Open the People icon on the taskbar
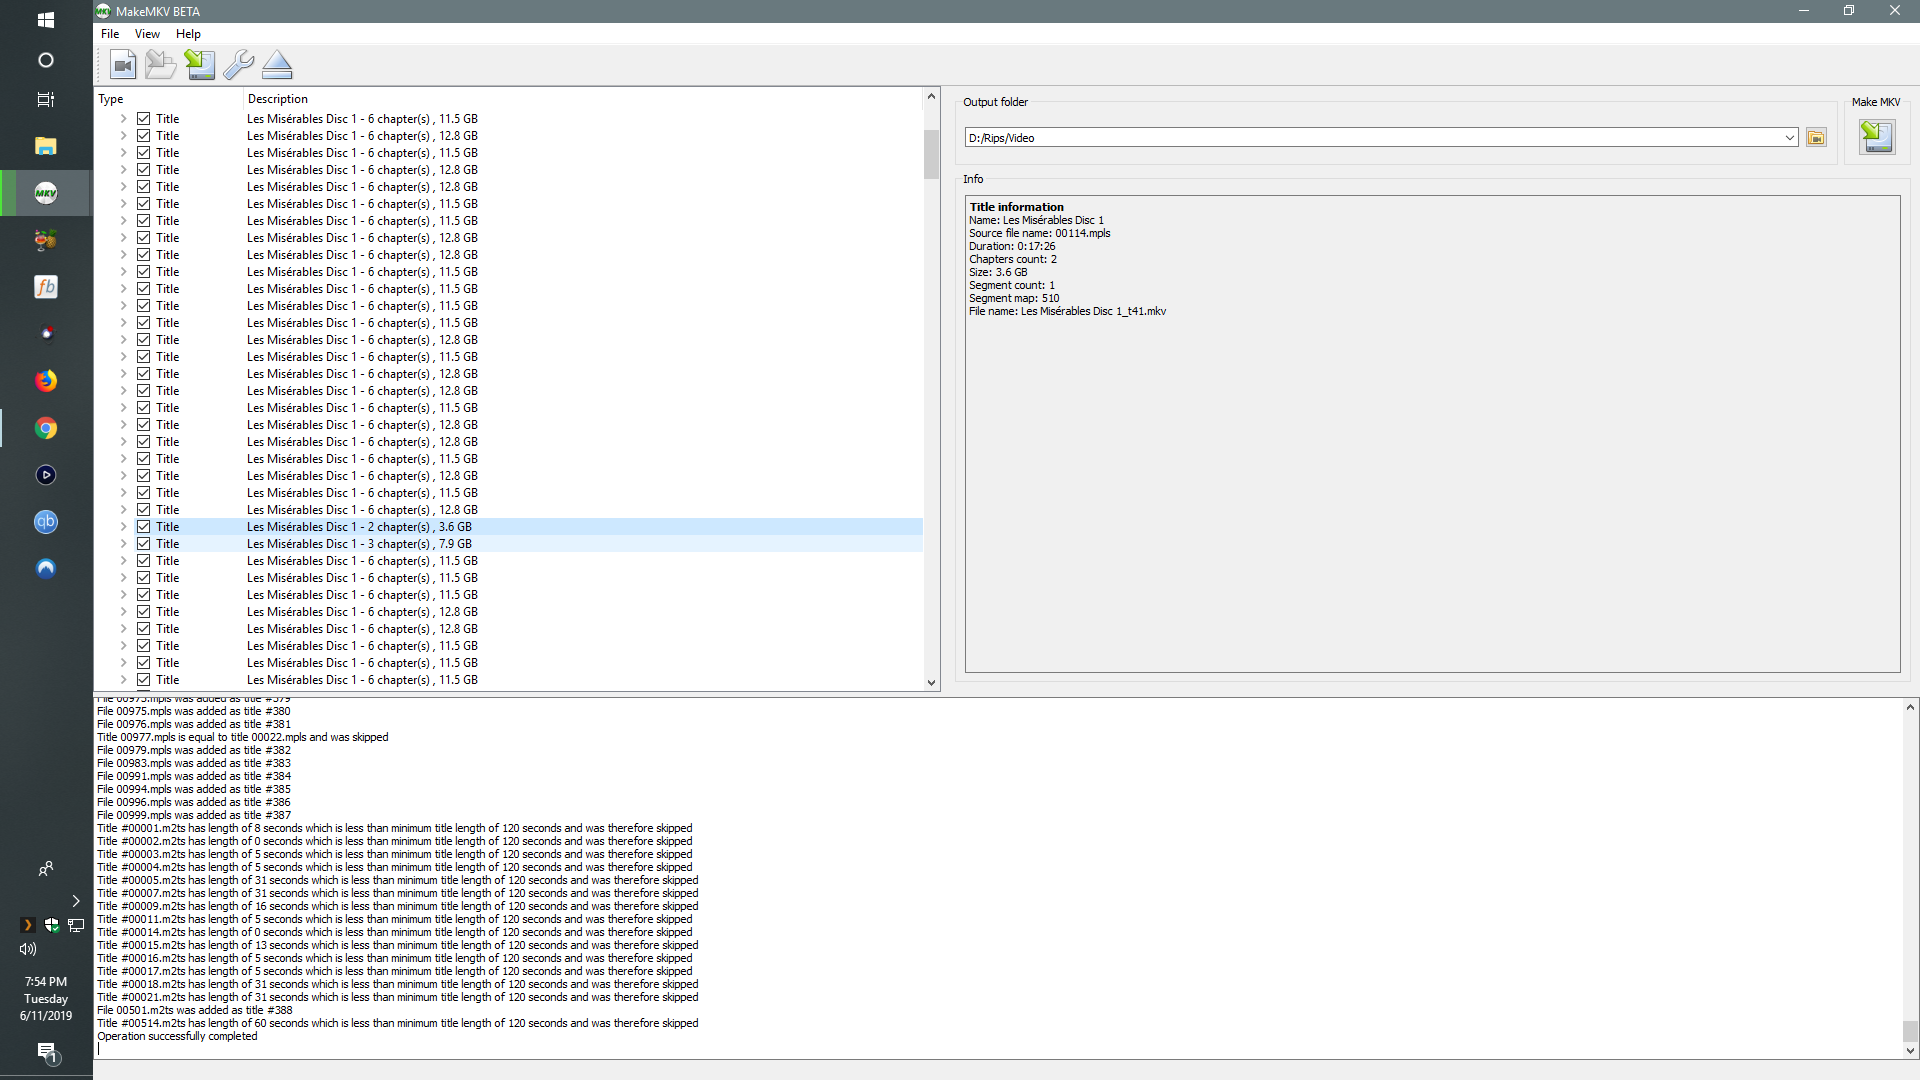Image resolution: width=1920 pixels, height=1080 pixels. click(x=46, y=869)
